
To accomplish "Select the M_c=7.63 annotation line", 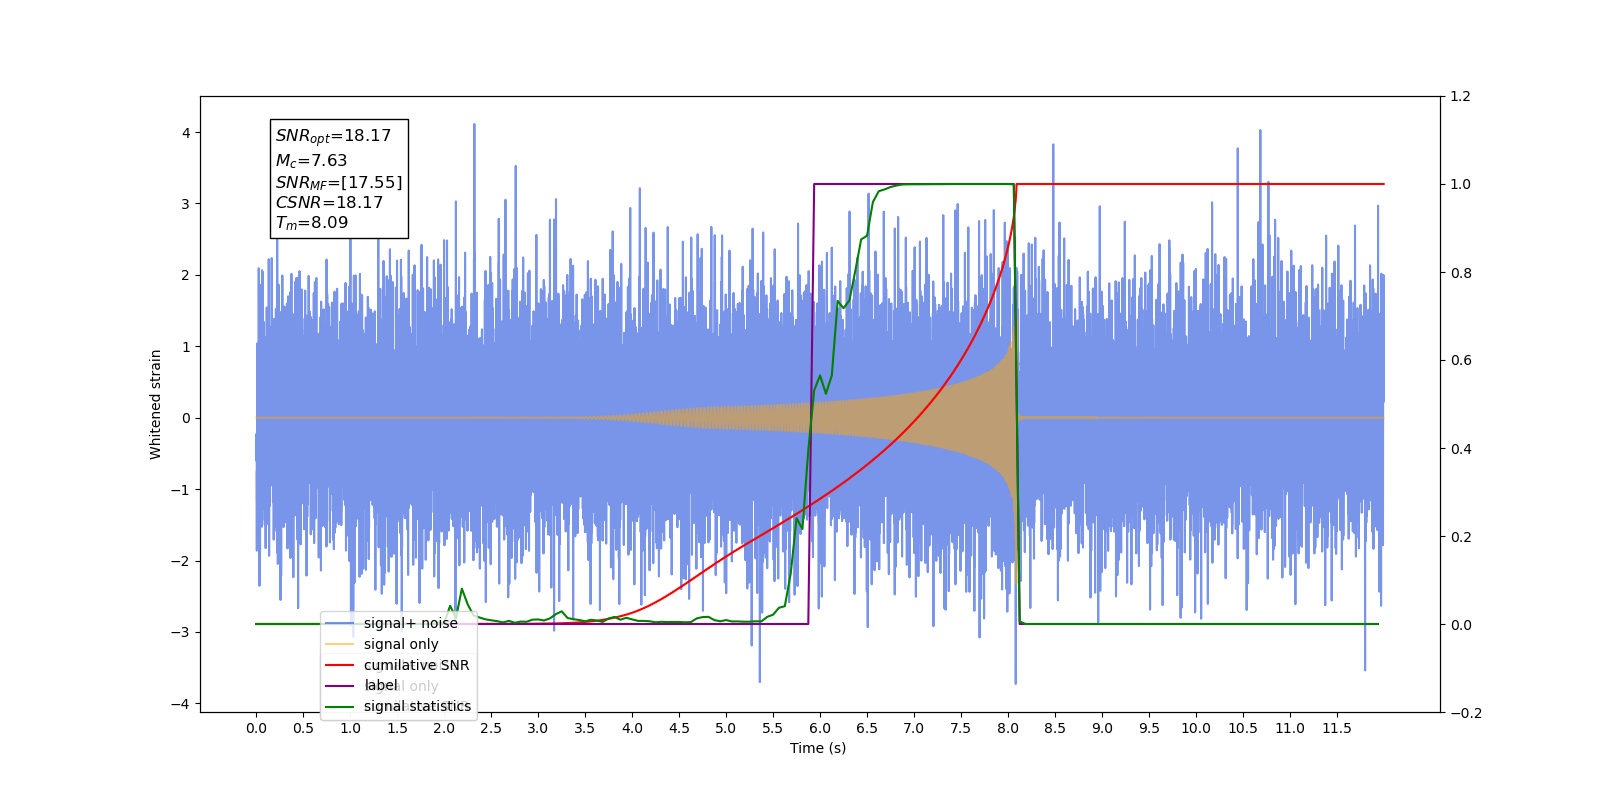I will [x=311, y=160].
